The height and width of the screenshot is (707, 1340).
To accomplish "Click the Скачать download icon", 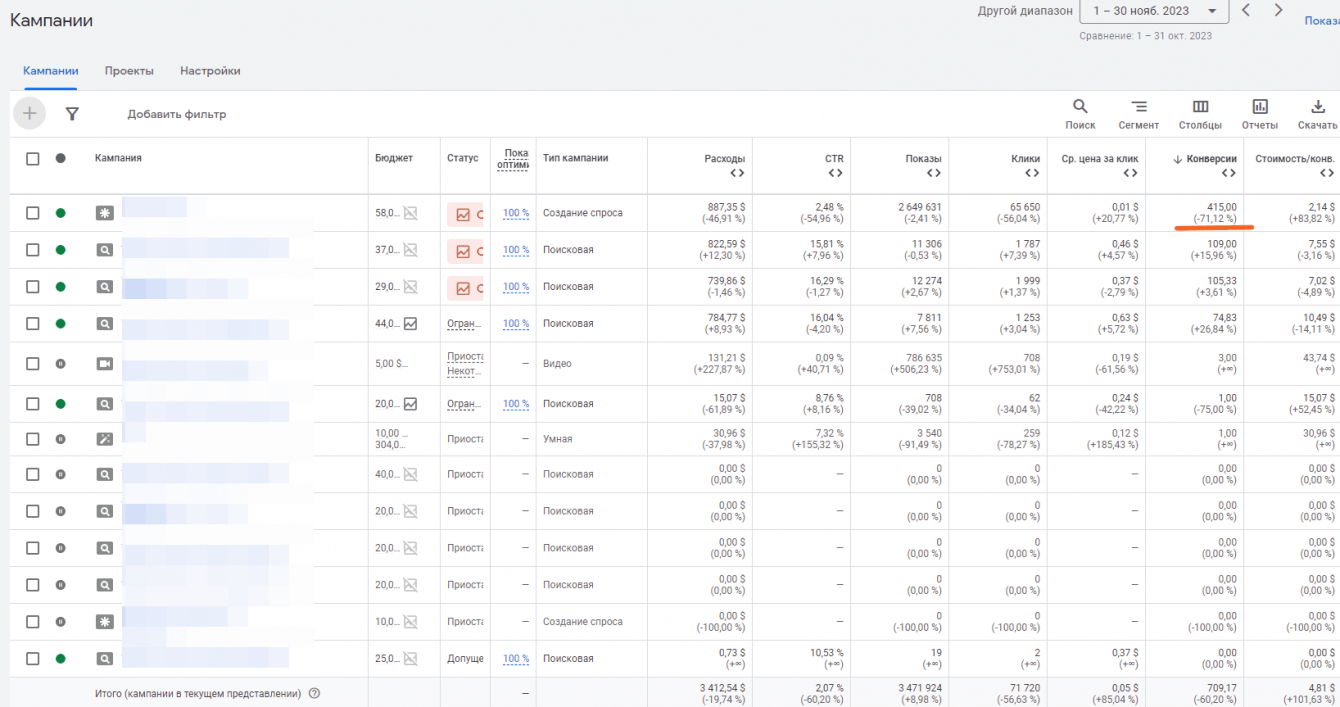I will tap(1317, 113).
